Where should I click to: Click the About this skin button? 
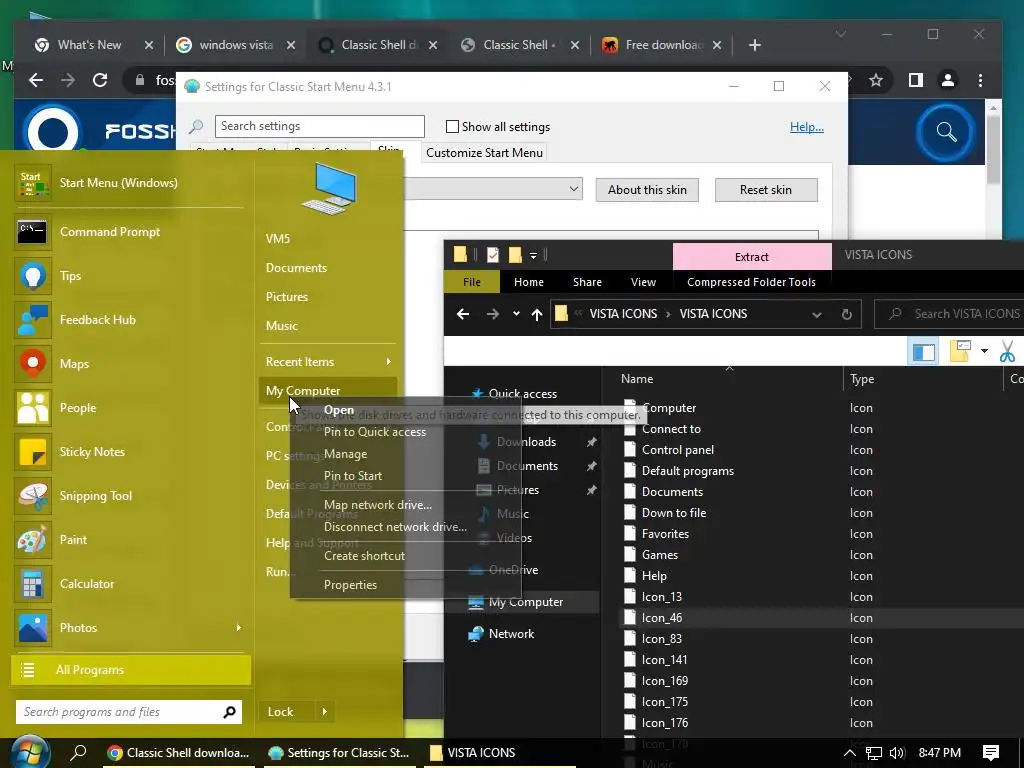pos(647,190)
